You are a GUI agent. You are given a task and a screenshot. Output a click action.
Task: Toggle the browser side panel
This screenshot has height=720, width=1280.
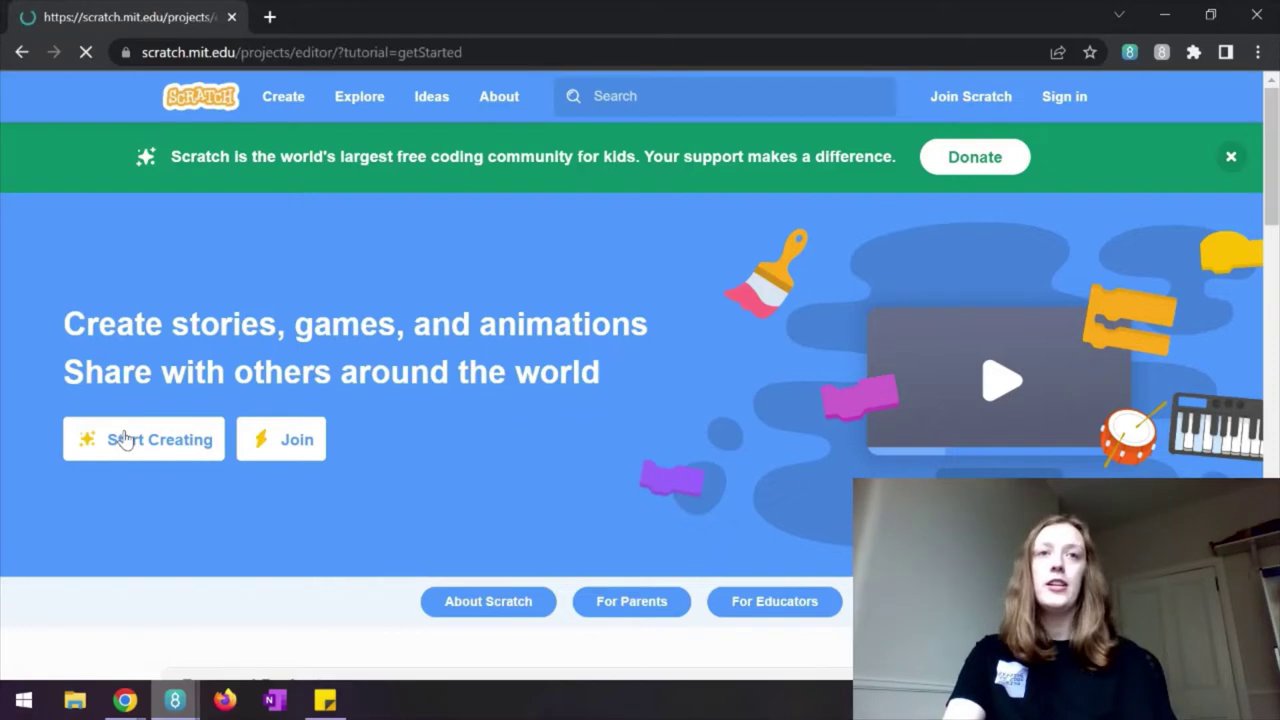[x=1225, y=52]
